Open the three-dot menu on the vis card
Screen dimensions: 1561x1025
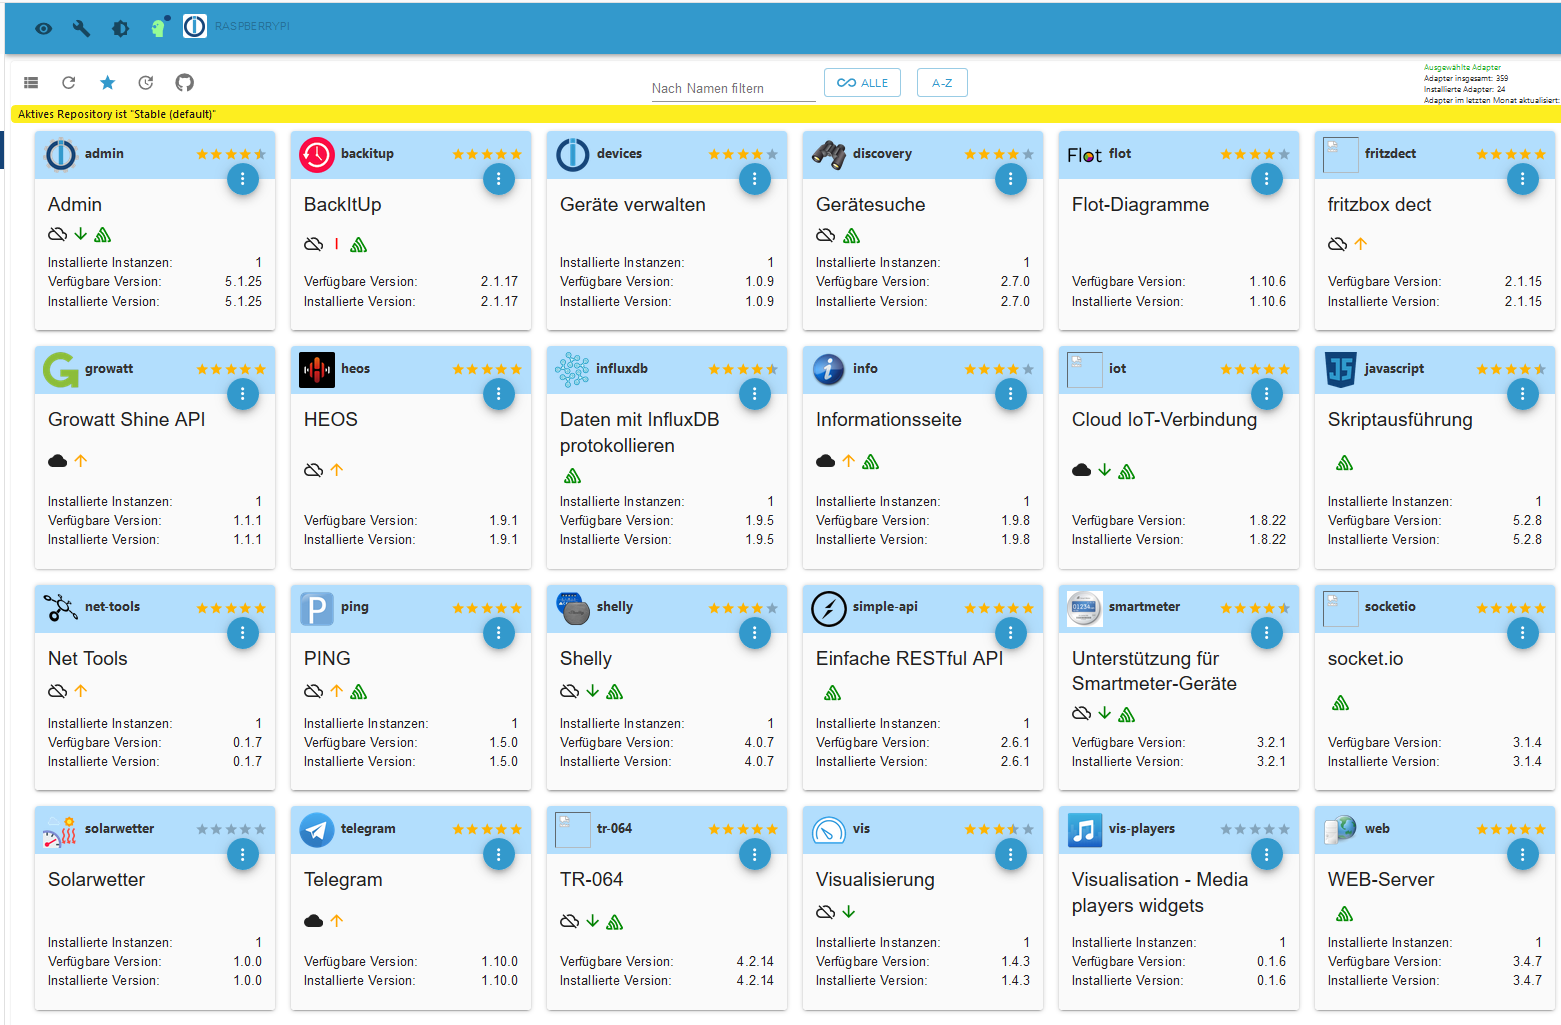pos(1011,854)
